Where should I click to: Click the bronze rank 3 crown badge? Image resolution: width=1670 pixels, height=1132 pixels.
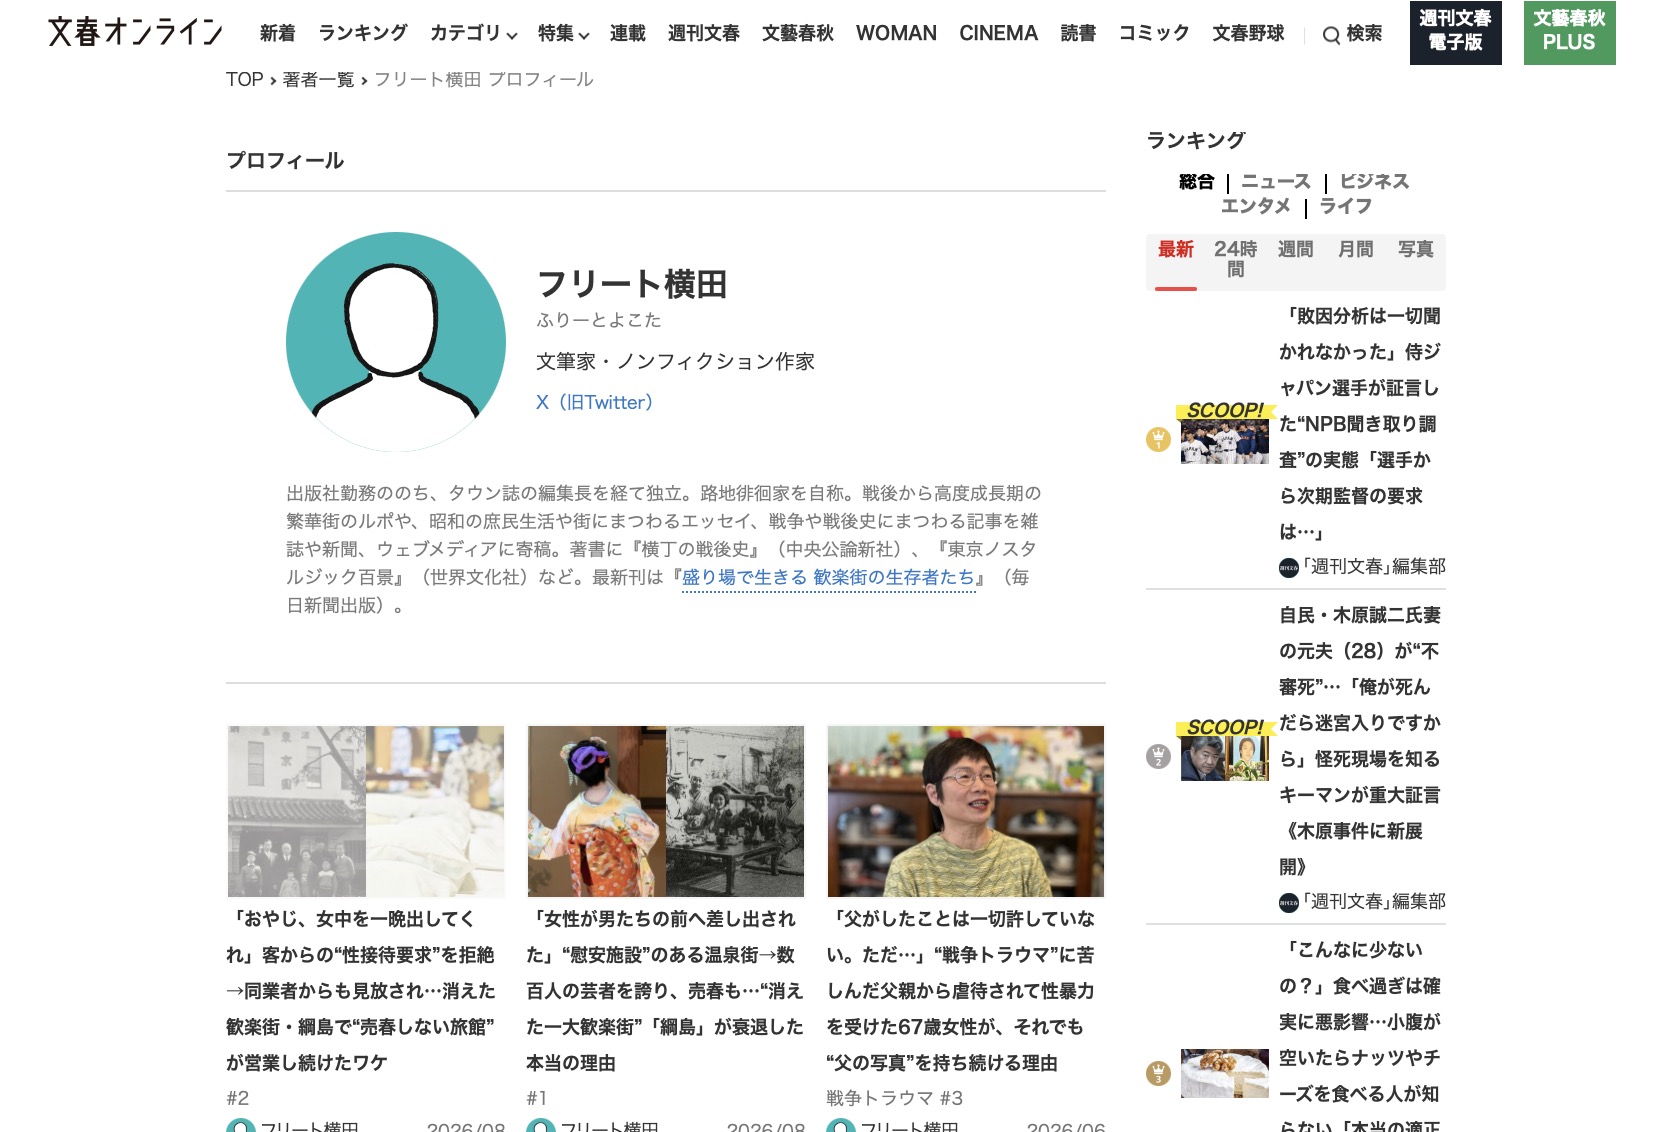1158,1073
